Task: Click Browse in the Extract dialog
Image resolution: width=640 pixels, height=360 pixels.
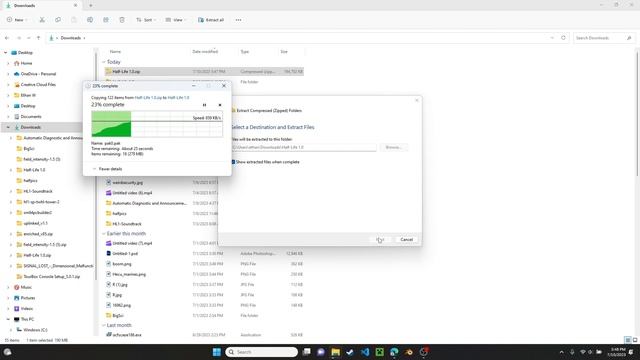Action: [393, 147]
